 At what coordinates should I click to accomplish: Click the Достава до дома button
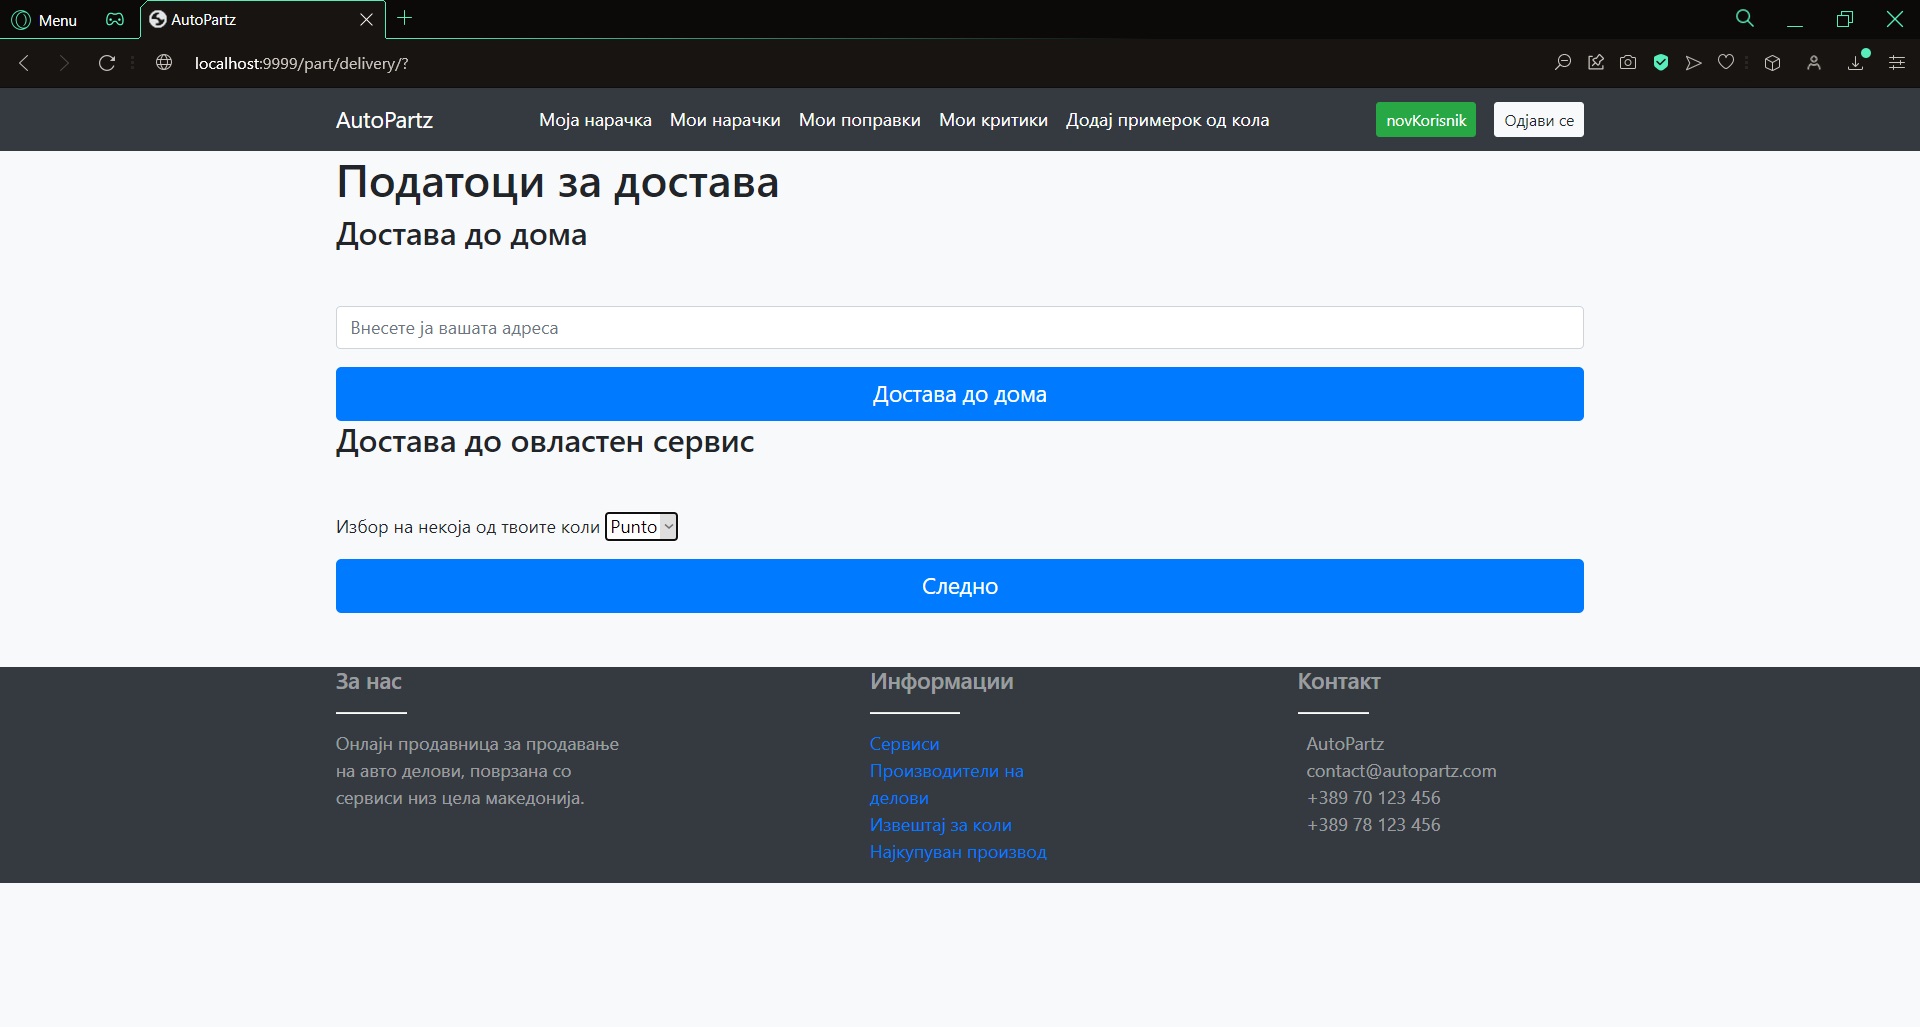(x=959, y=394)
